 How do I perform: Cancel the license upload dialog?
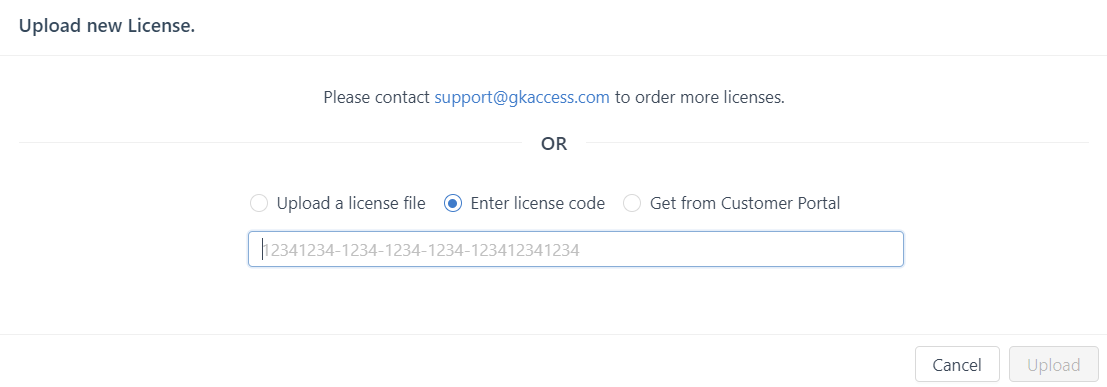click(x=957, y=364)
